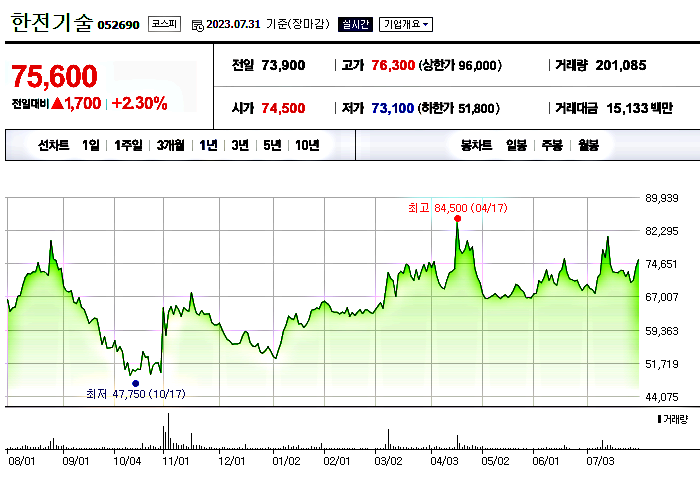Click the 08/01 date axis label
This screenshot has width=700, height=484.
click(x=21, y=461)
